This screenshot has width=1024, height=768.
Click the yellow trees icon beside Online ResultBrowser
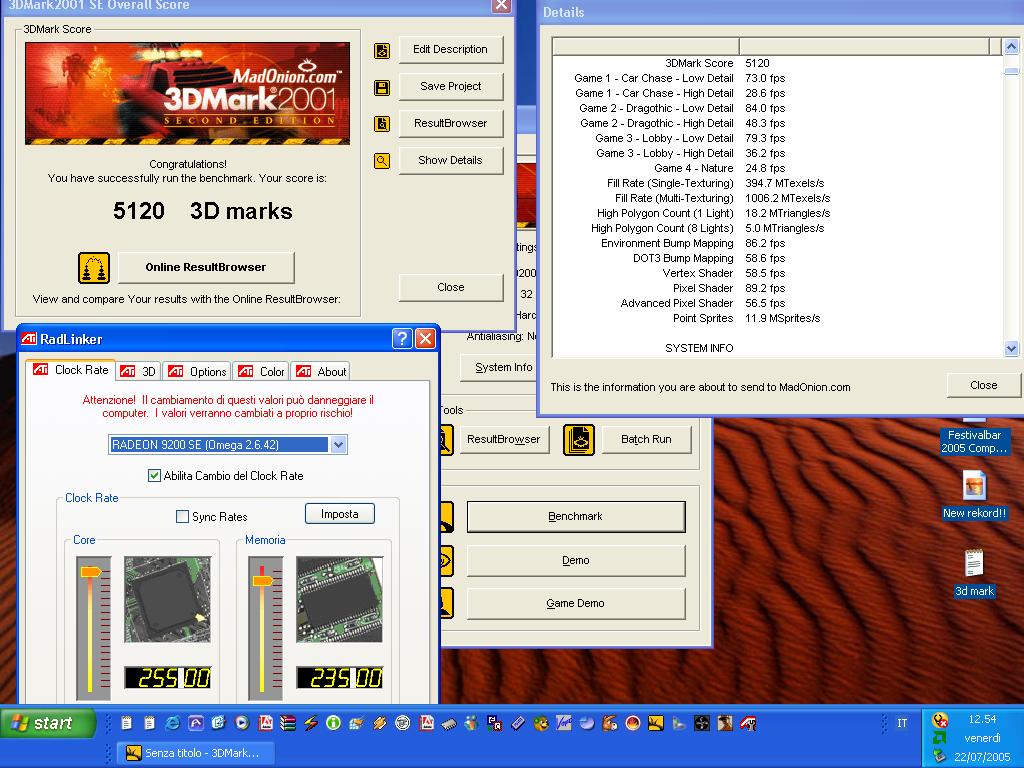point(94,268)
